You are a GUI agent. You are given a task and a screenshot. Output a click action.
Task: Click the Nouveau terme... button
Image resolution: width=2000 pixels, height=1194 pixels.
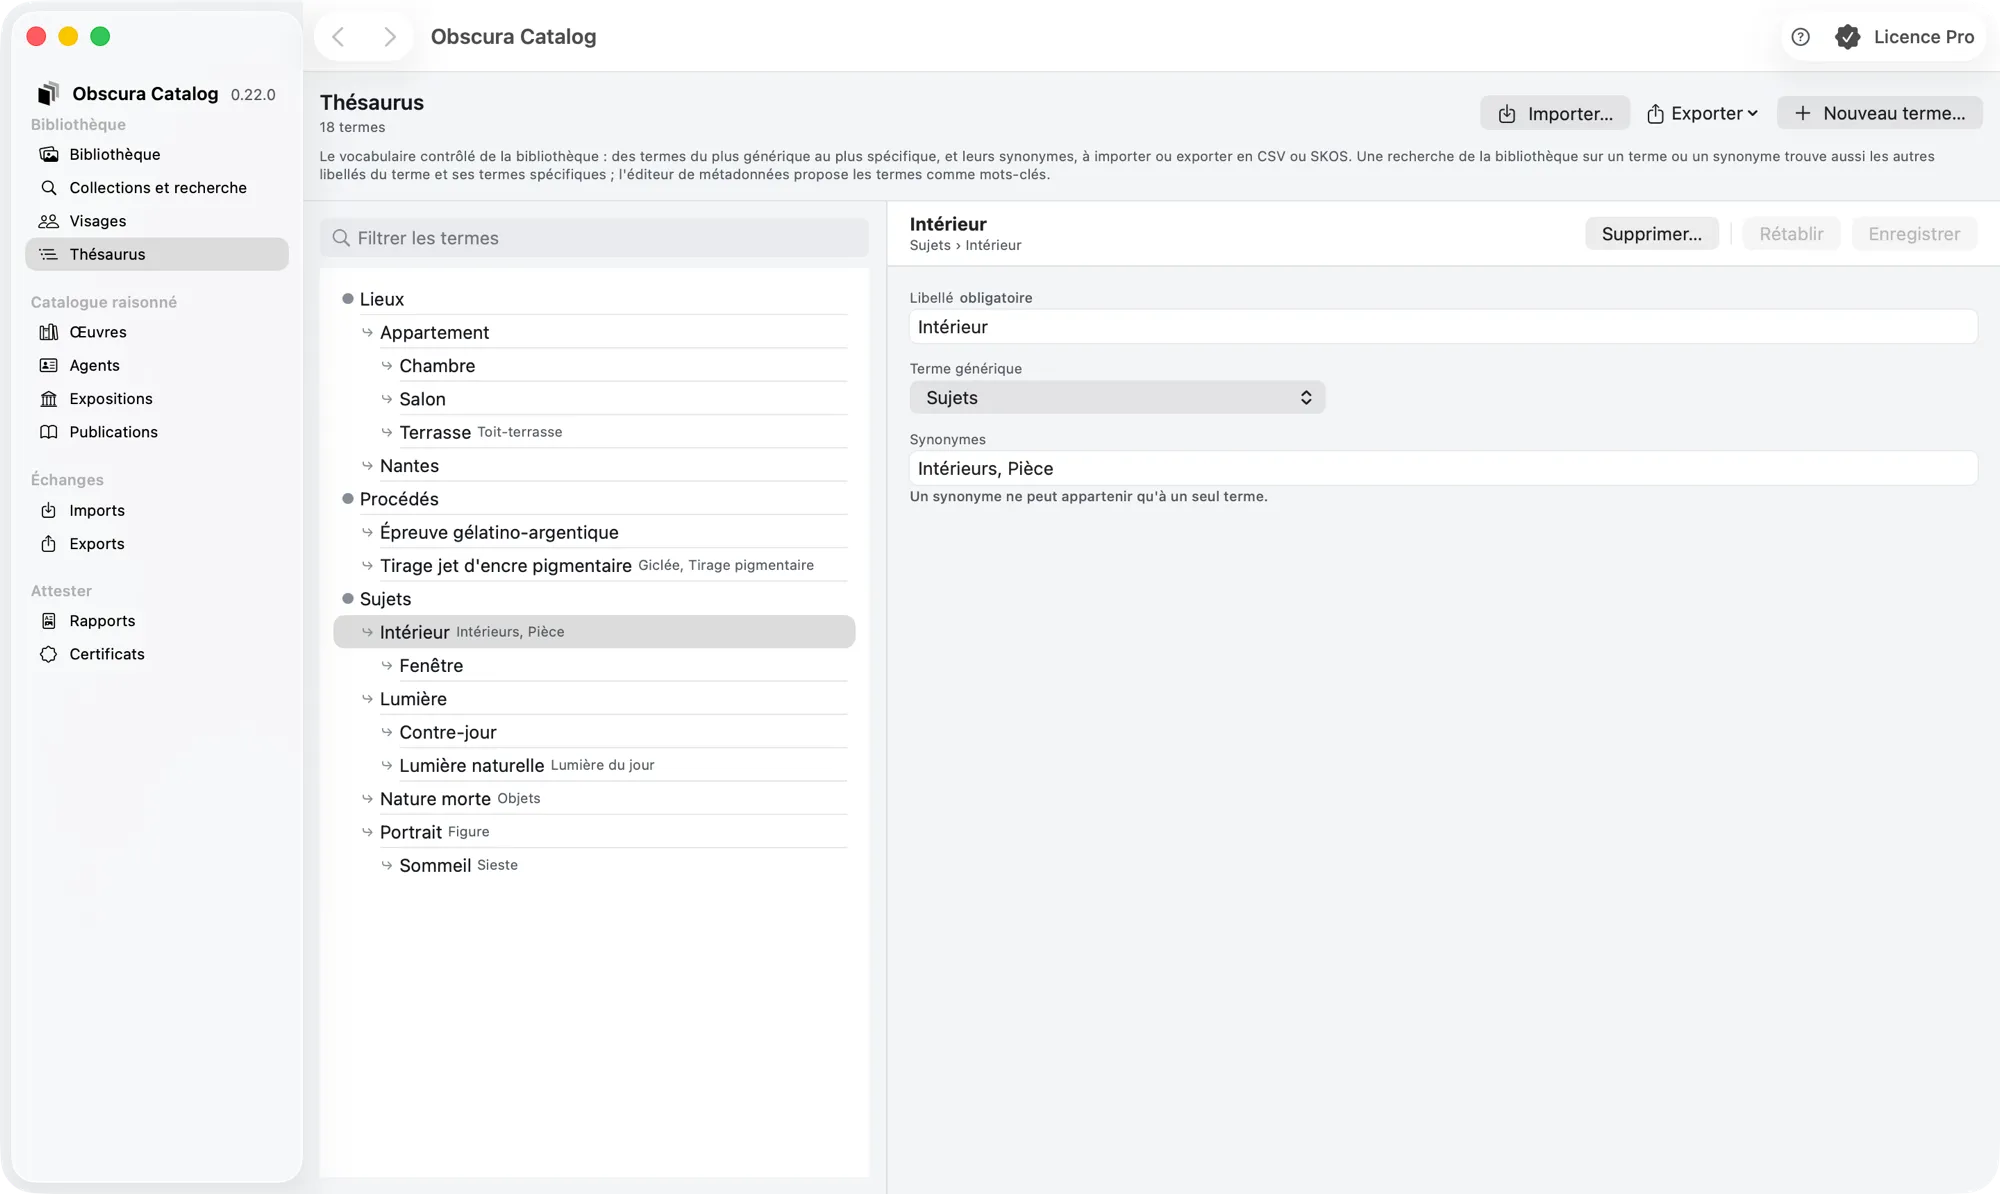click(1879, 113)
